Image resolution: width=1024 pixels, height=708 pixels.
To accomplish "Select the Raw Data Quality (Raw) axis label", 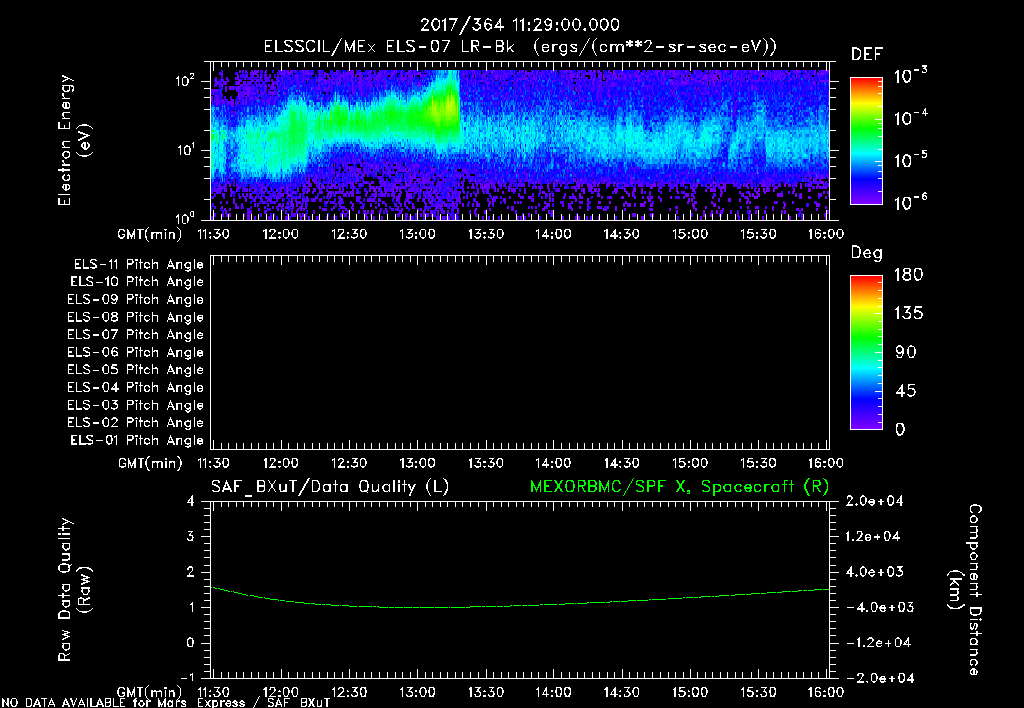I will 74,590.
